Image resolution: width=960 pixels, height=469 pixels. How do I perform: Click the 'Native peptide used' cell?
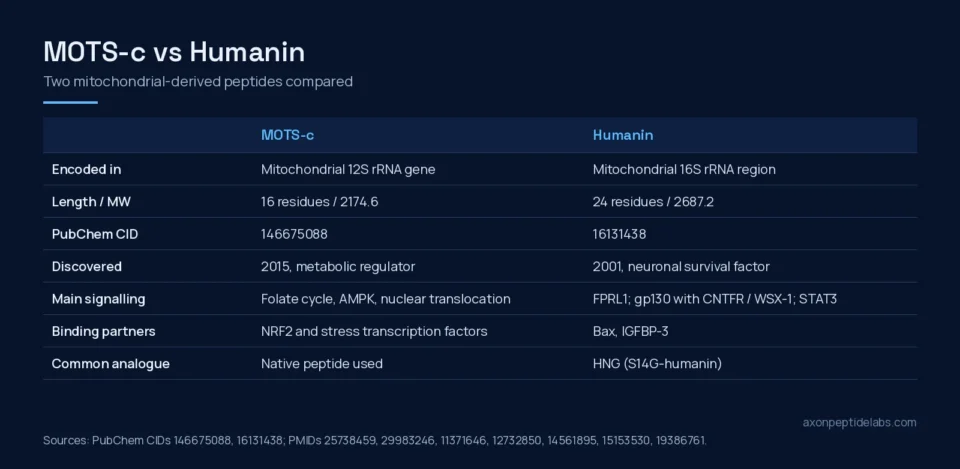[321, 364]
